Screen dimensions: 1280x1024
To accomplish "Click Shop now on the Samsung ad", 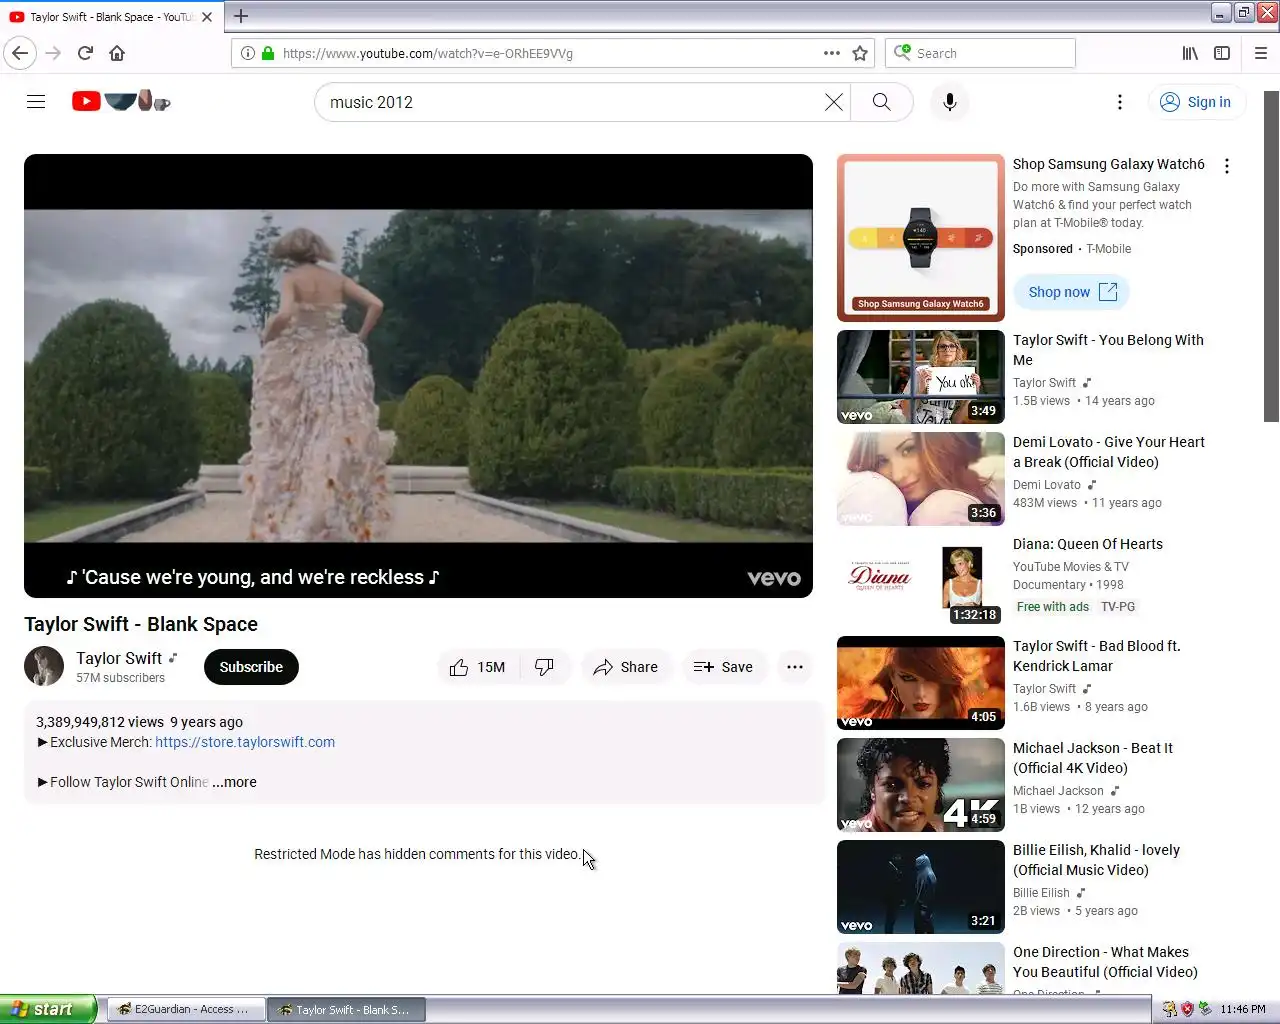I will [x=1072, y=292].
